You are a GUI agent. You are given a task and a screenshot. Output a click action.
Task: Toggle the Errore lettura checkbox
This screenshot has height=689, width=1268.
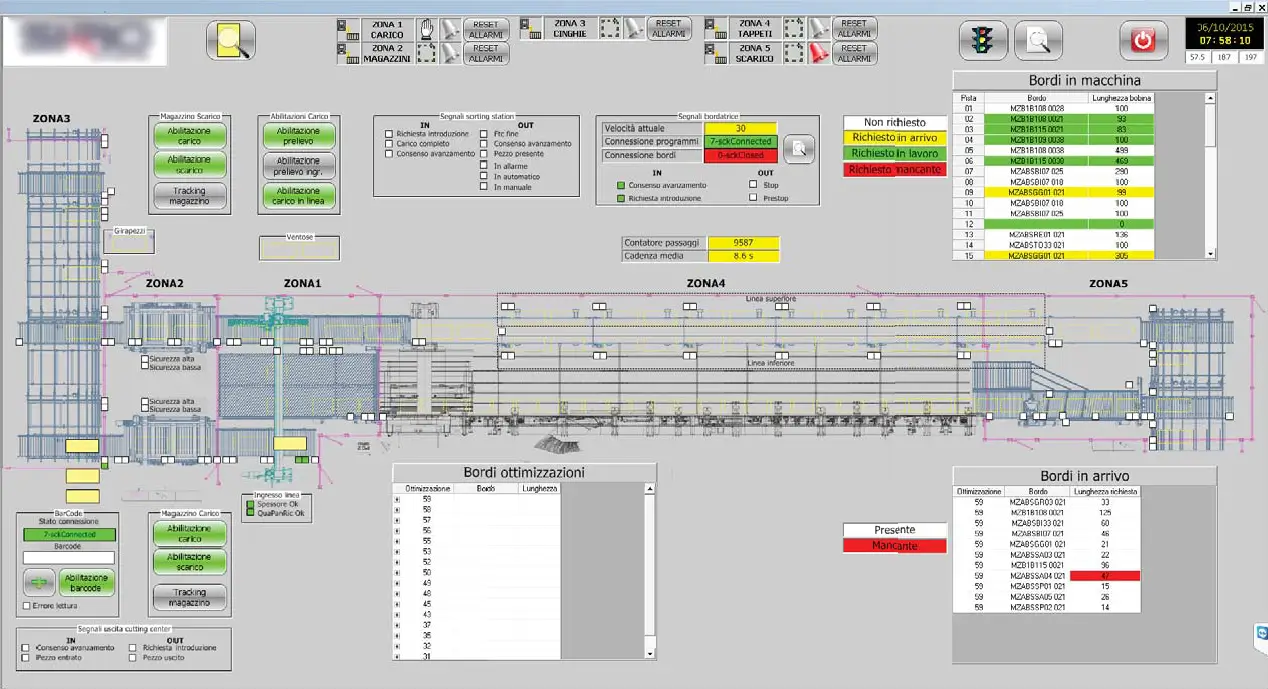(26, 606)
